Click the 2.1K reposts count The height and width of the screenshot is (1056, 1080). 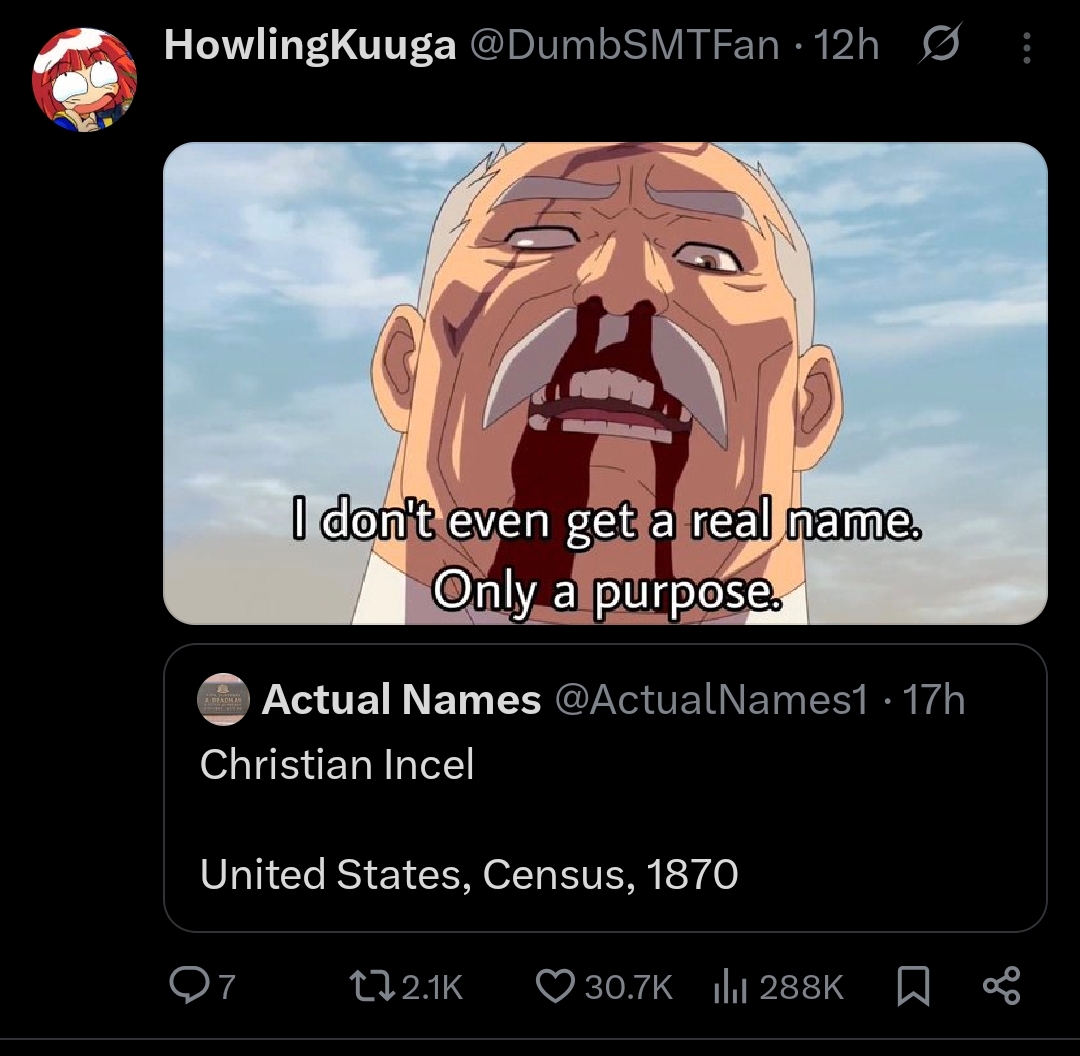pos(432,988)
